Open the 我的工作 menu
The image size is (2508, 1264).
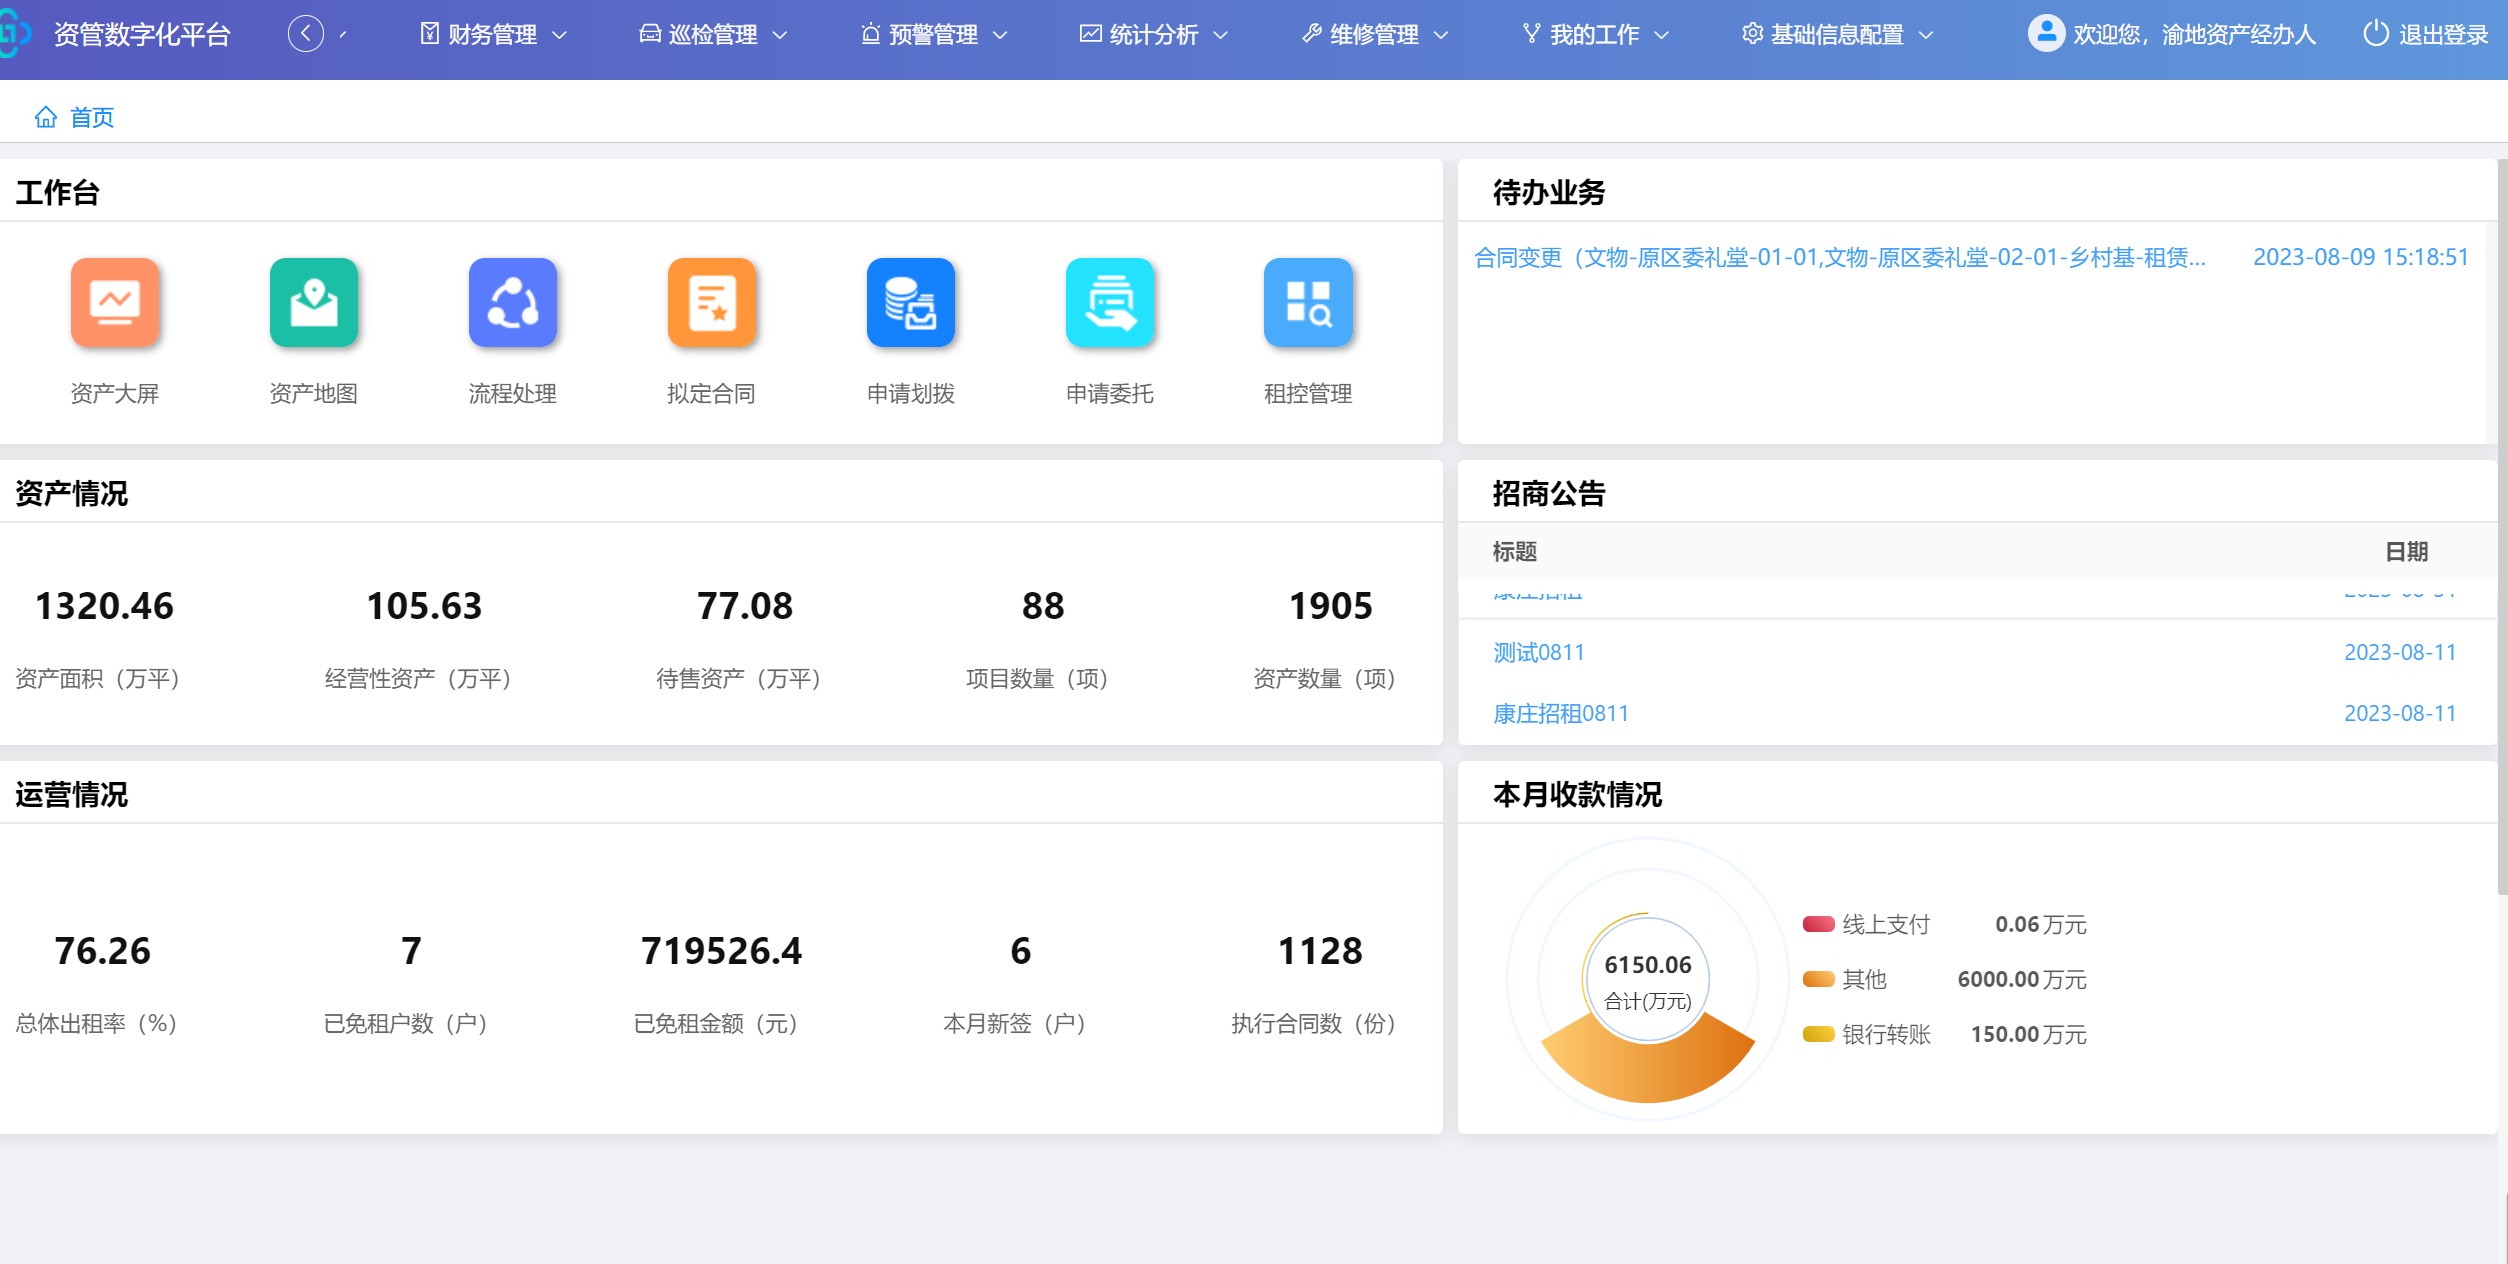point(1595,34)
